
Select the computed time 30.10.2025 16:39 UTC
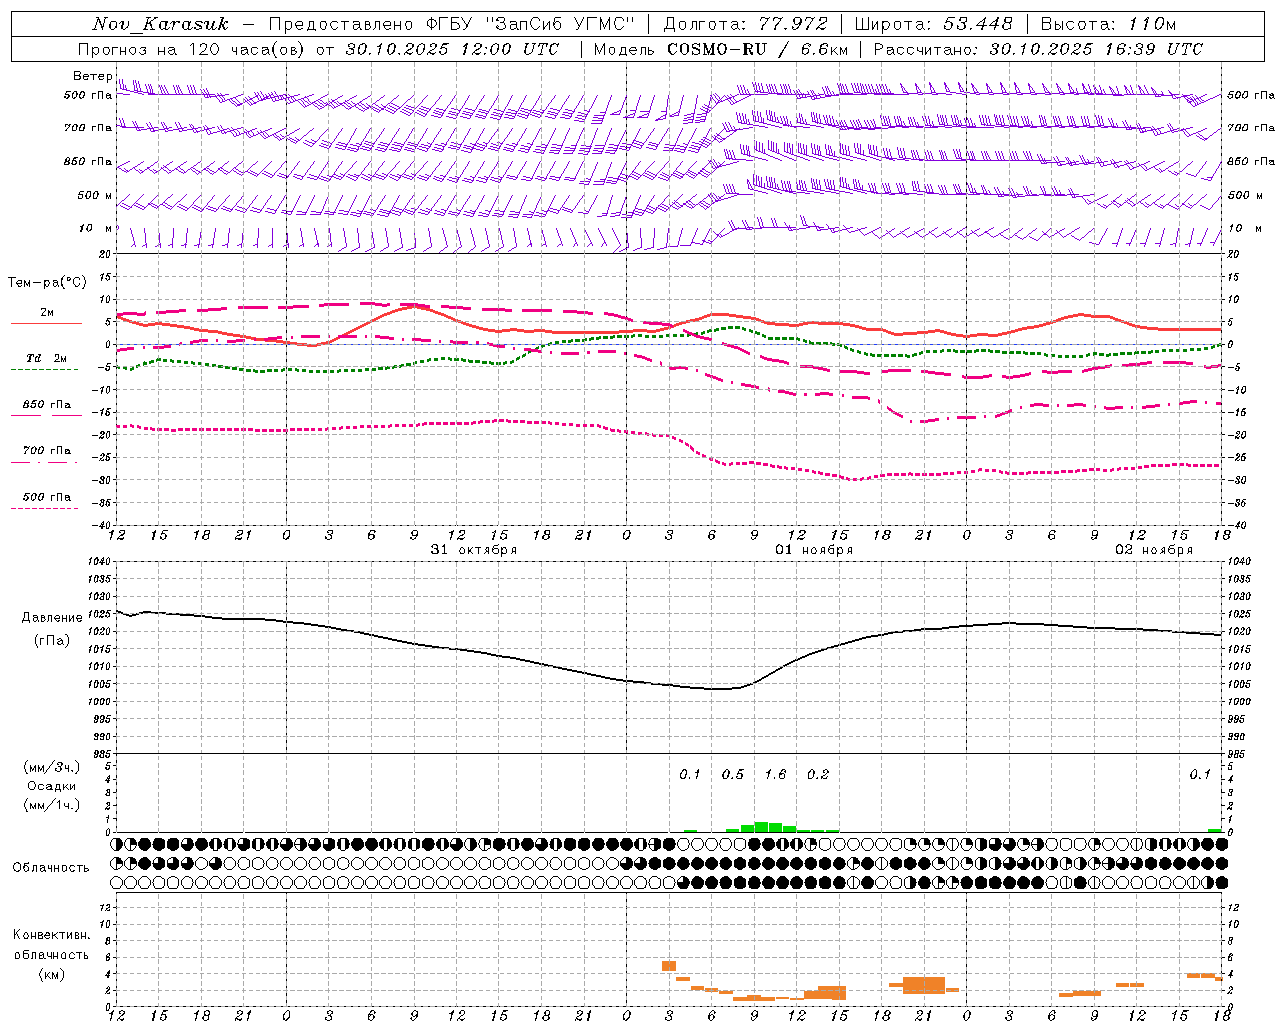(x=1096, y=49)
